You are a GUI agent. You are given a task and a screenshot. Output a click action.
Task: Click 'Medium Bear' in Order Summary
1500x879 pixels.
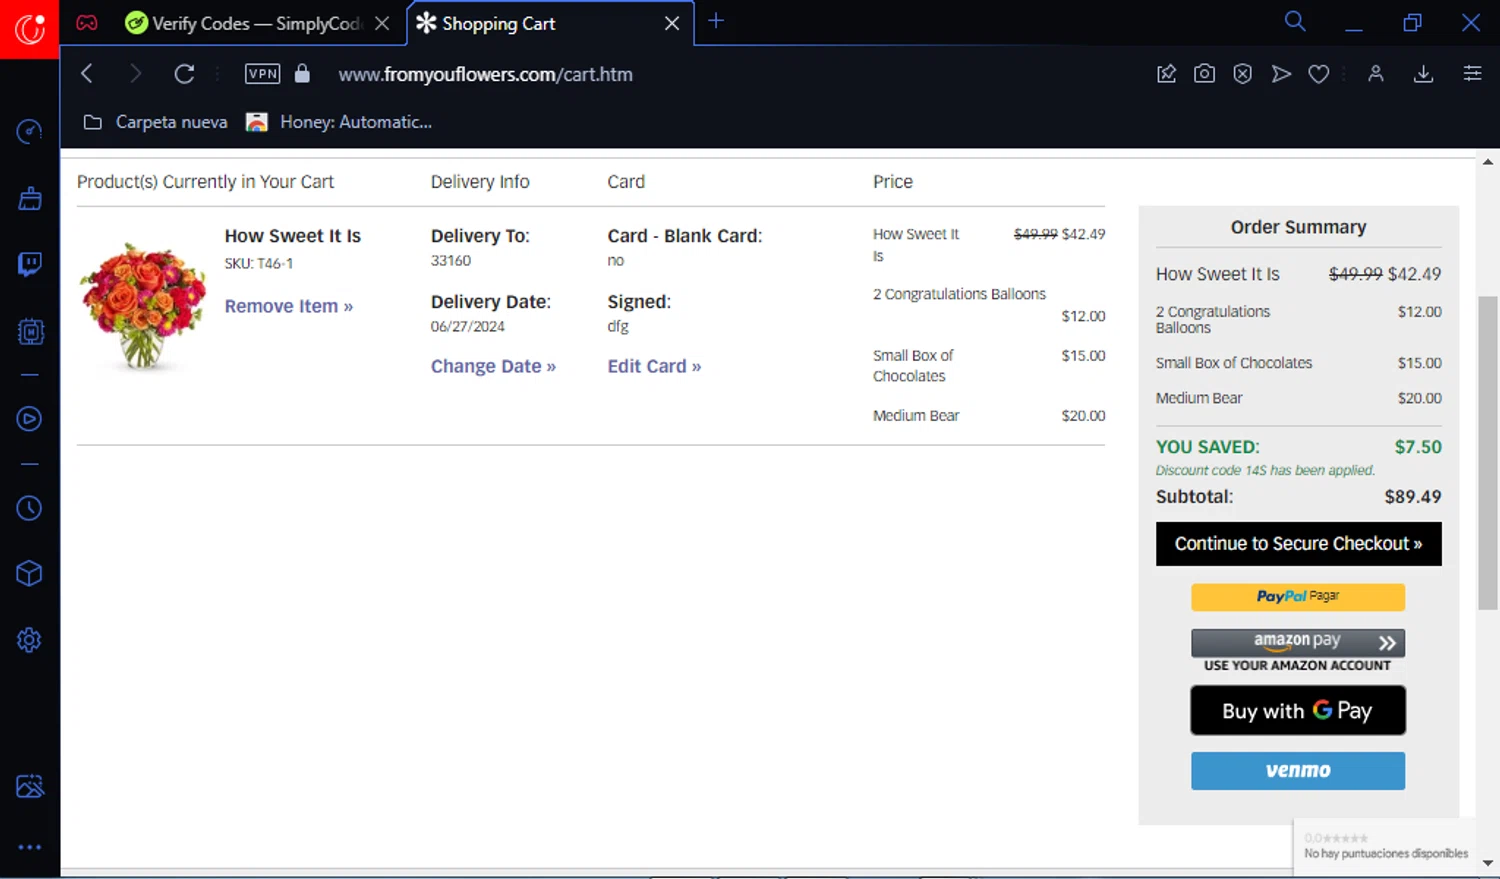1199,398
